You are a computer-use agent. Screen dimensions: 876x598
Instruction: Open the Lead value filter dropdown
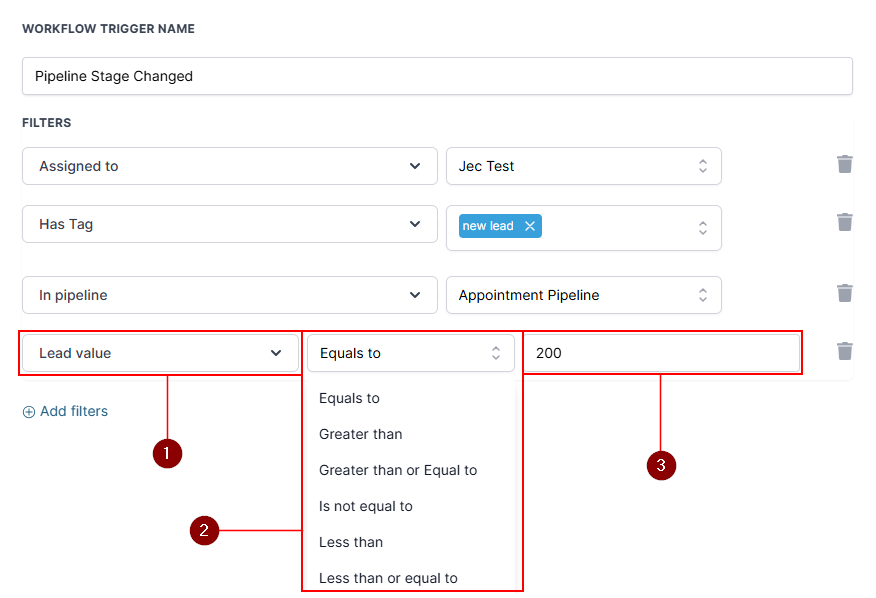point(160,353)
